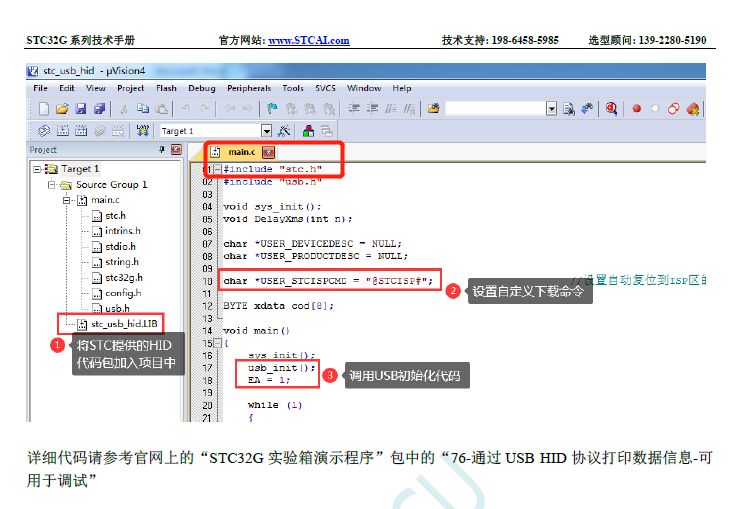Viewport: 752px width, 509px height.
Task: Open the www.STCAI.com link
Action: [309, 40]
